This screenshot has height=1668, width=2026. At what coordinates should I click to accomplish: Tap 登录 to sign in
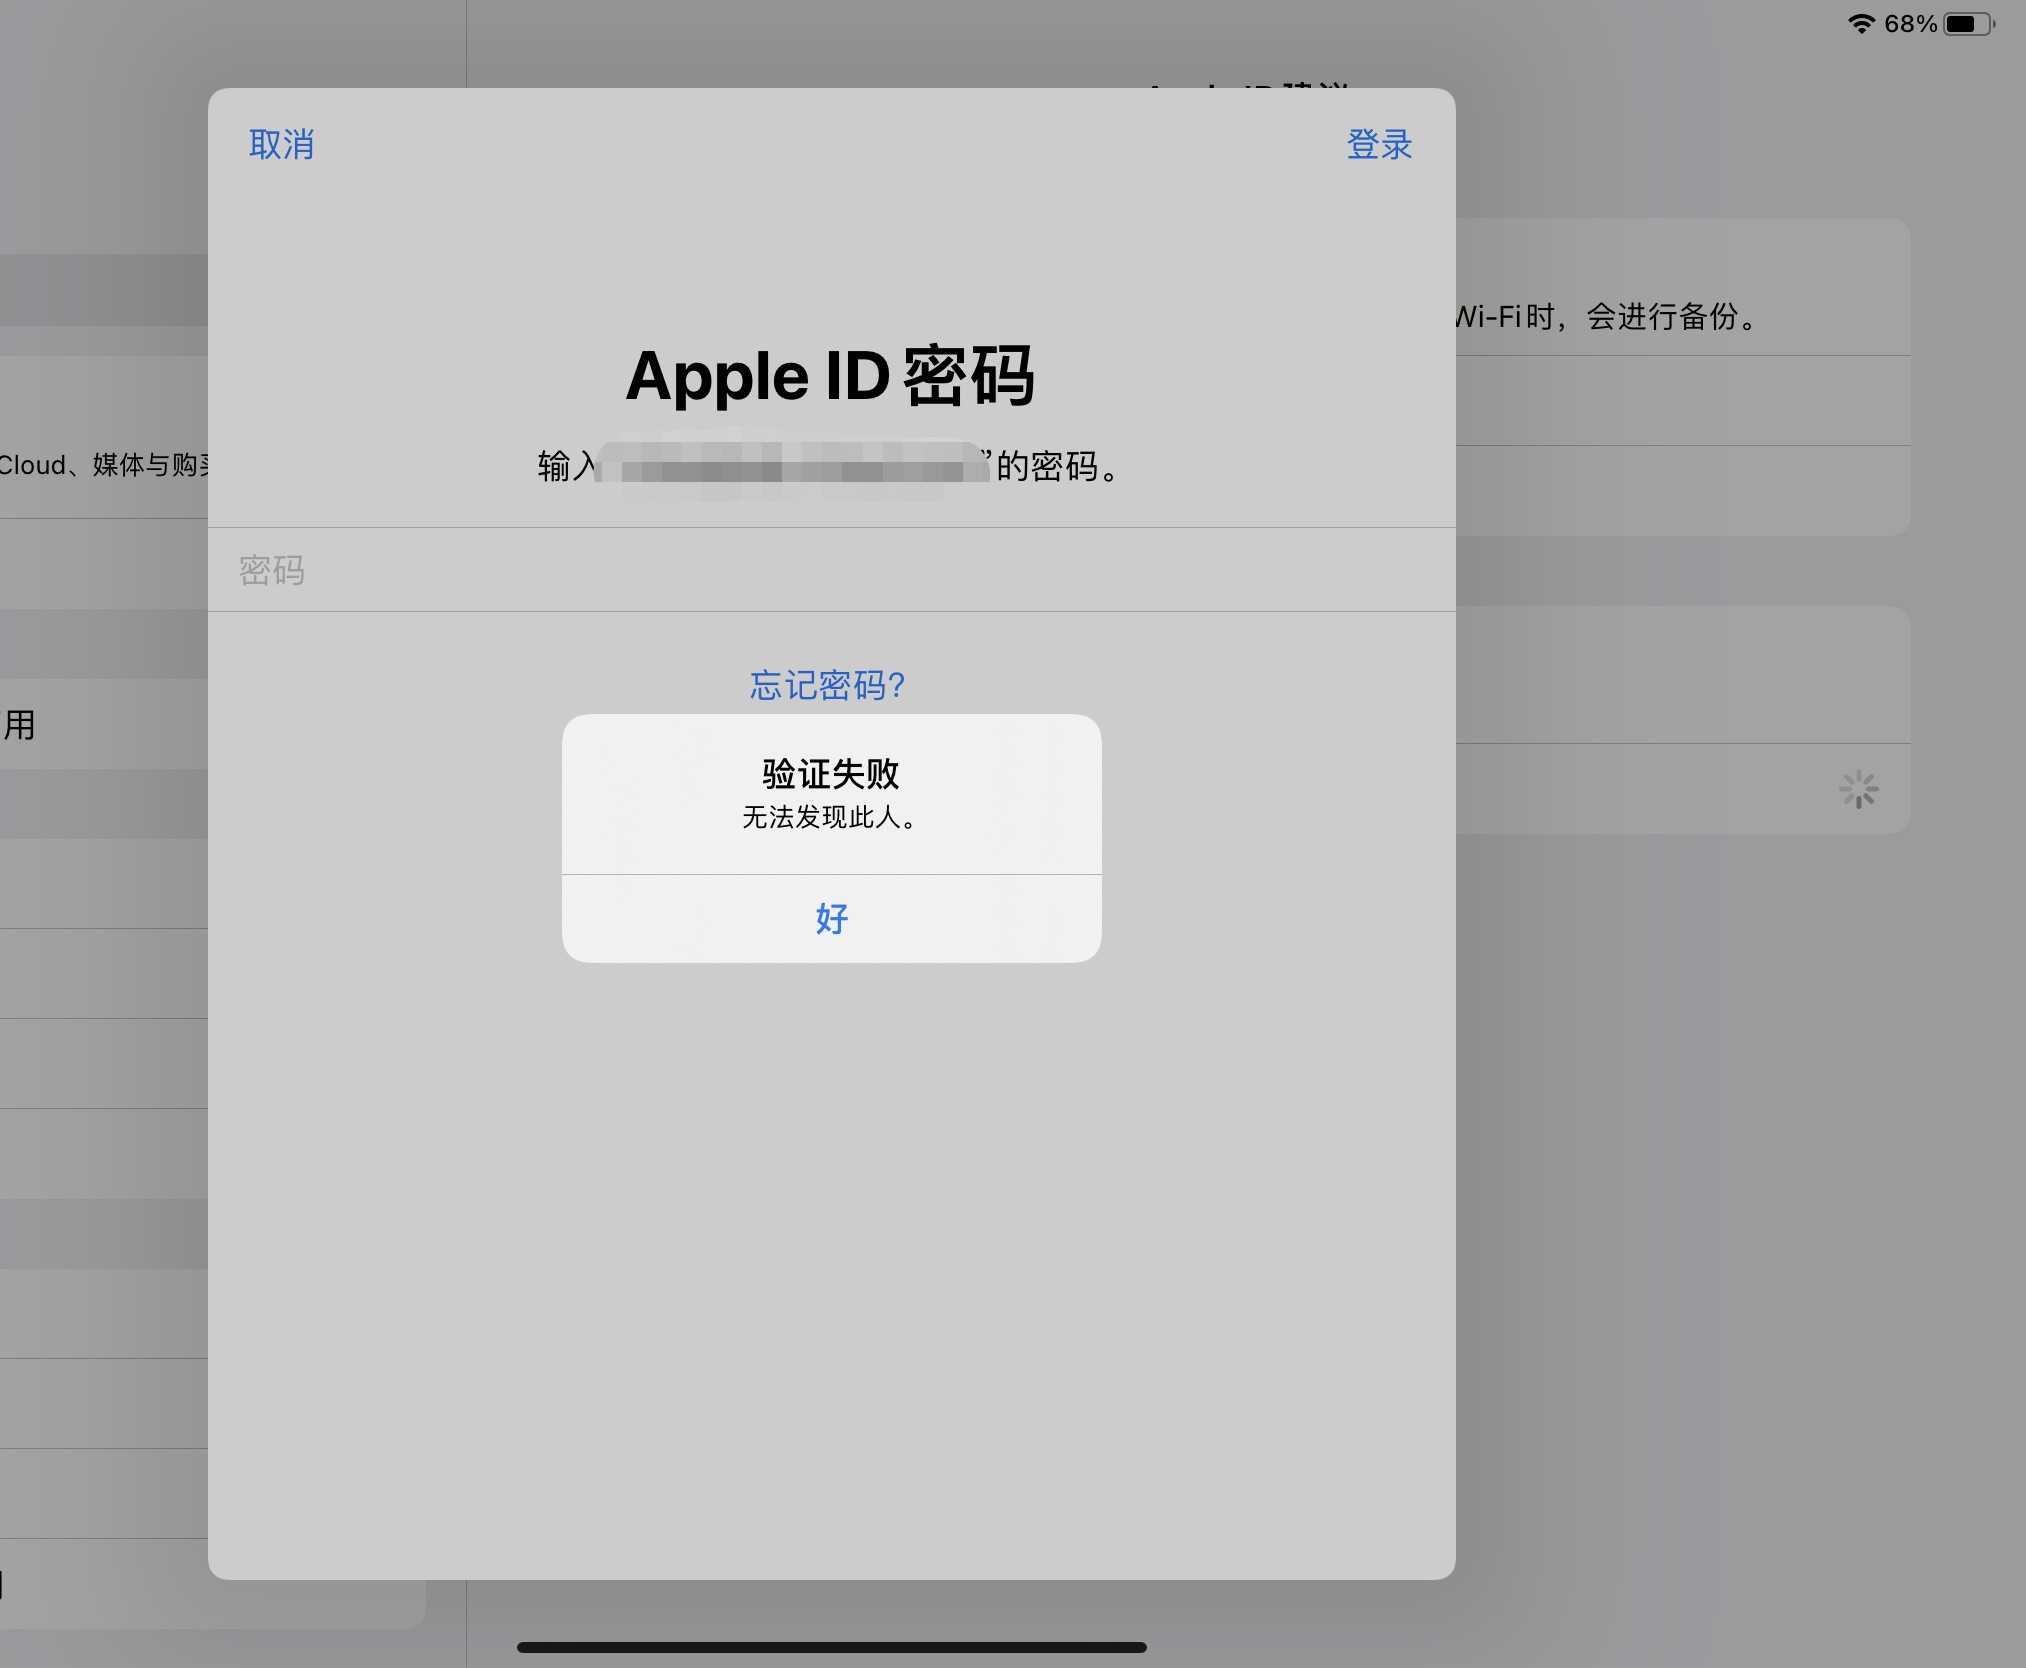[x=1379, y=145]
